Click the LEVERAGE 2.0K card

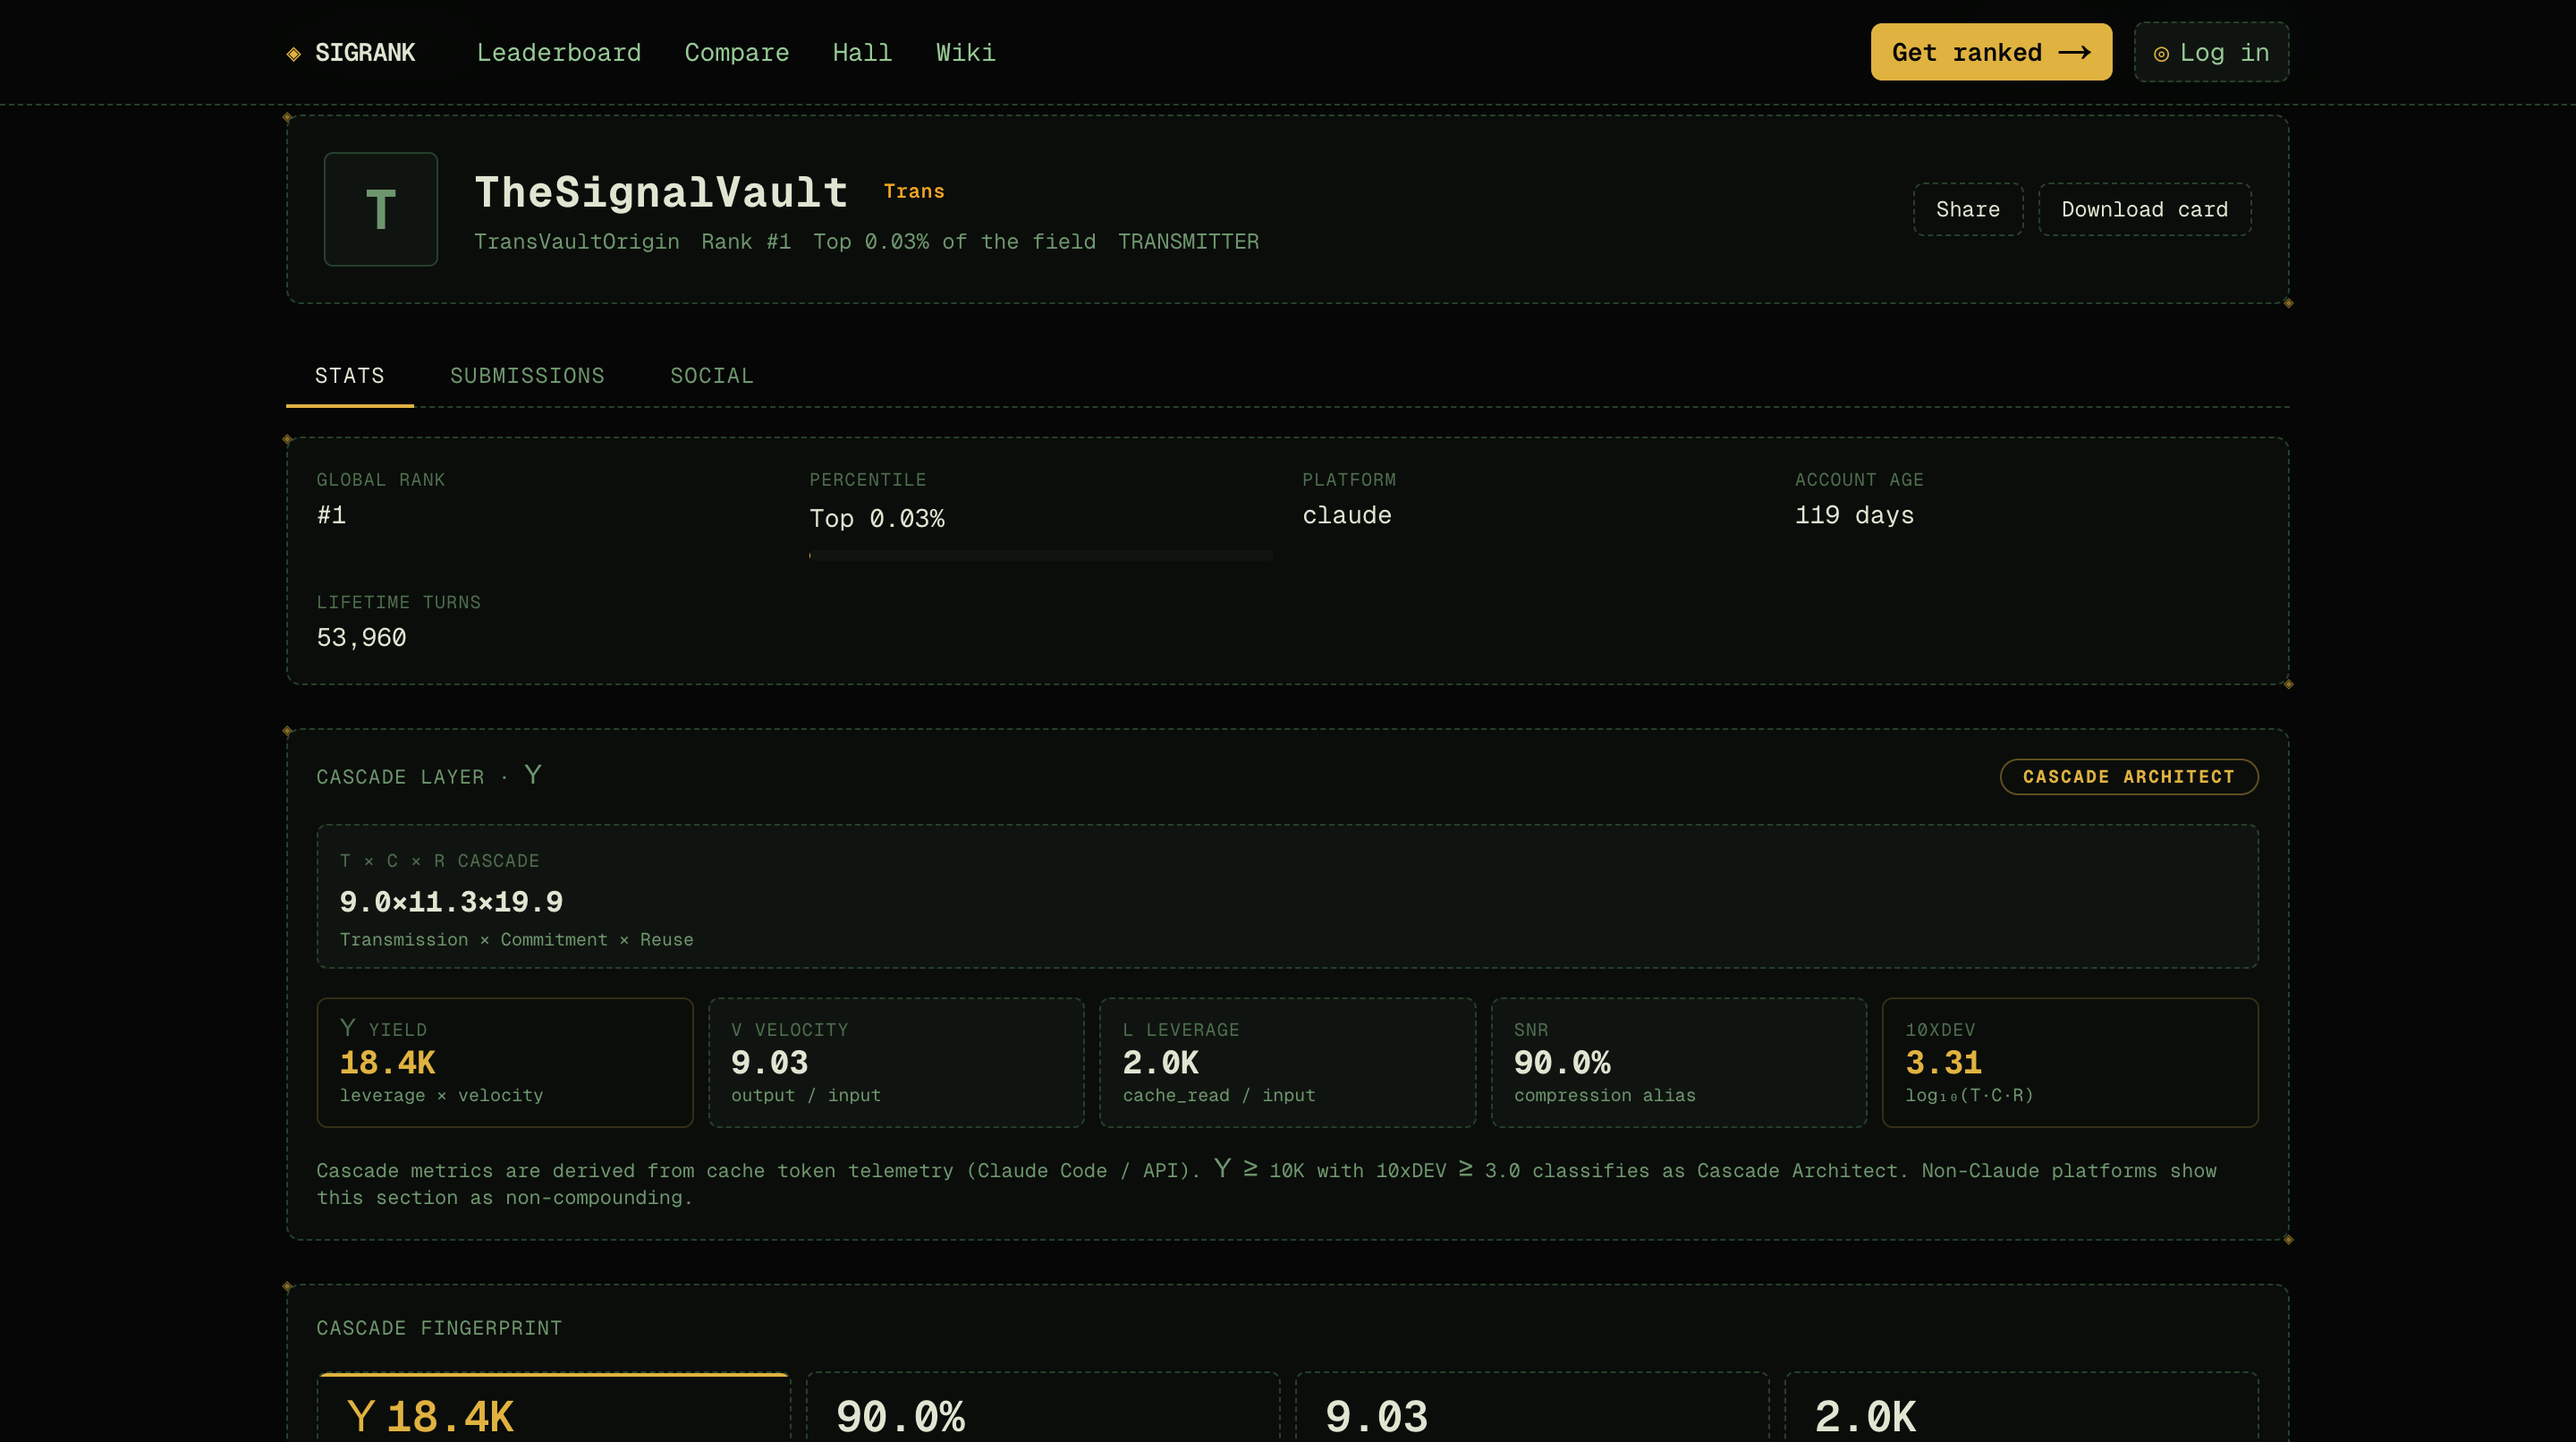coord(1287,1062)
